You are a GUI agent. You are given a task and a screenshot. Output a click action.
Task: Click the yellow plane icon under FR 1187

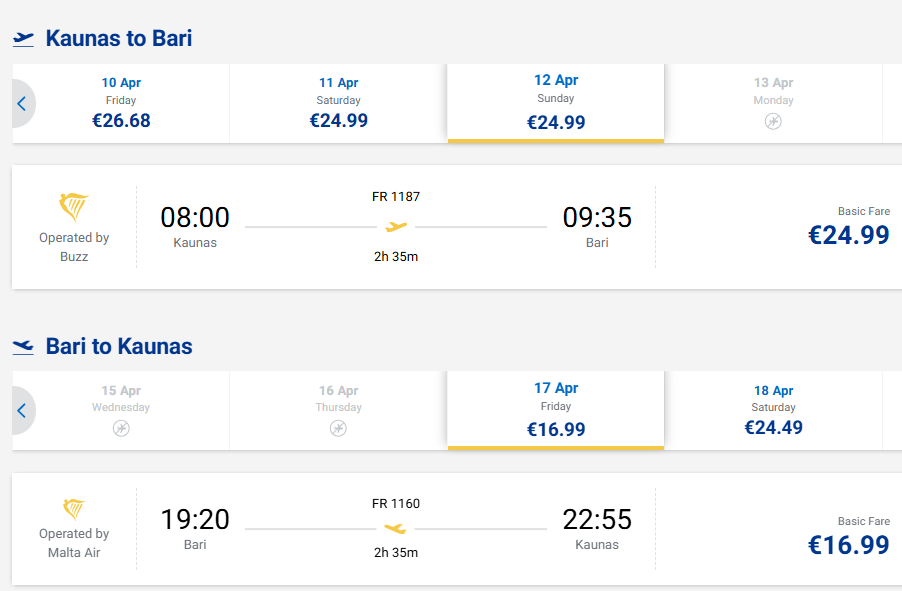tap(396, 227)
